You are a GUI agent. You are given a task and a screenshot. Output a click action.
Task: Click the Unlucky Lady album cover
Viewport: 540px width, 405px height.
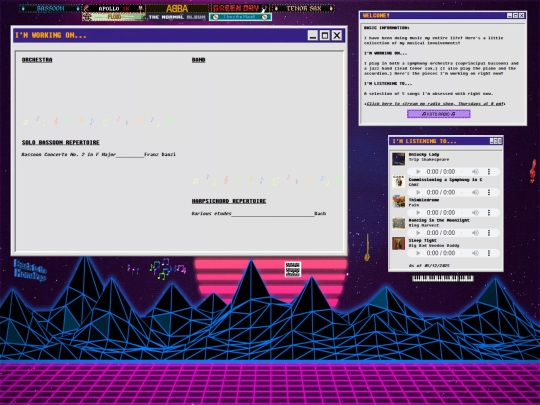(x=398, y=159)
